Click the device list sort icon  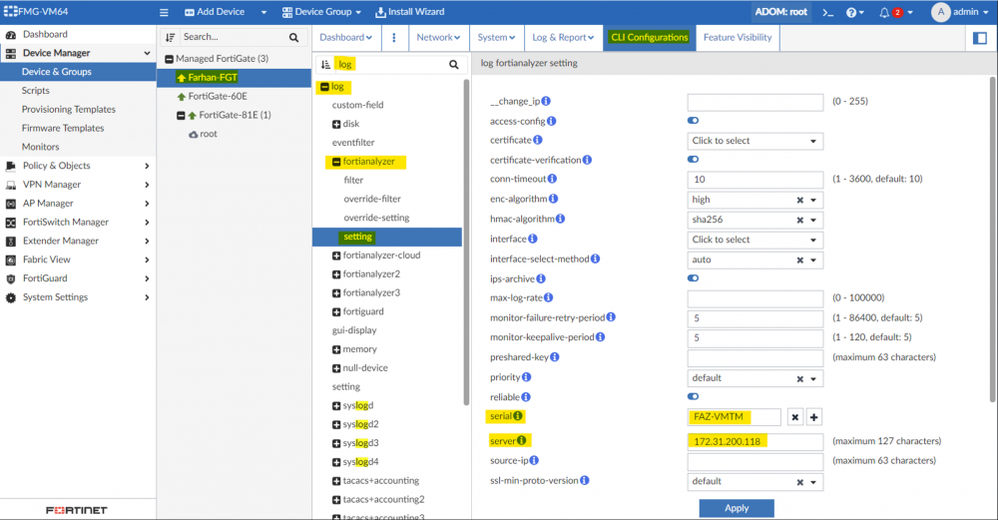[x=170, y=38]
